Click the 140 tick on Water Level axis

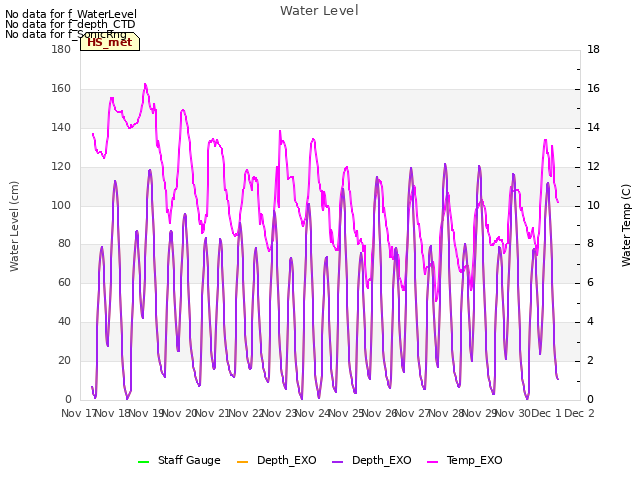[x=61, y=127]
